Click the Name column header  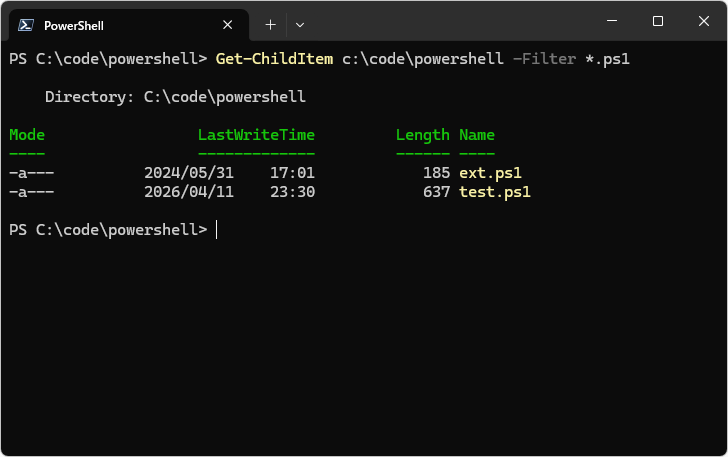tap(477, 135)
